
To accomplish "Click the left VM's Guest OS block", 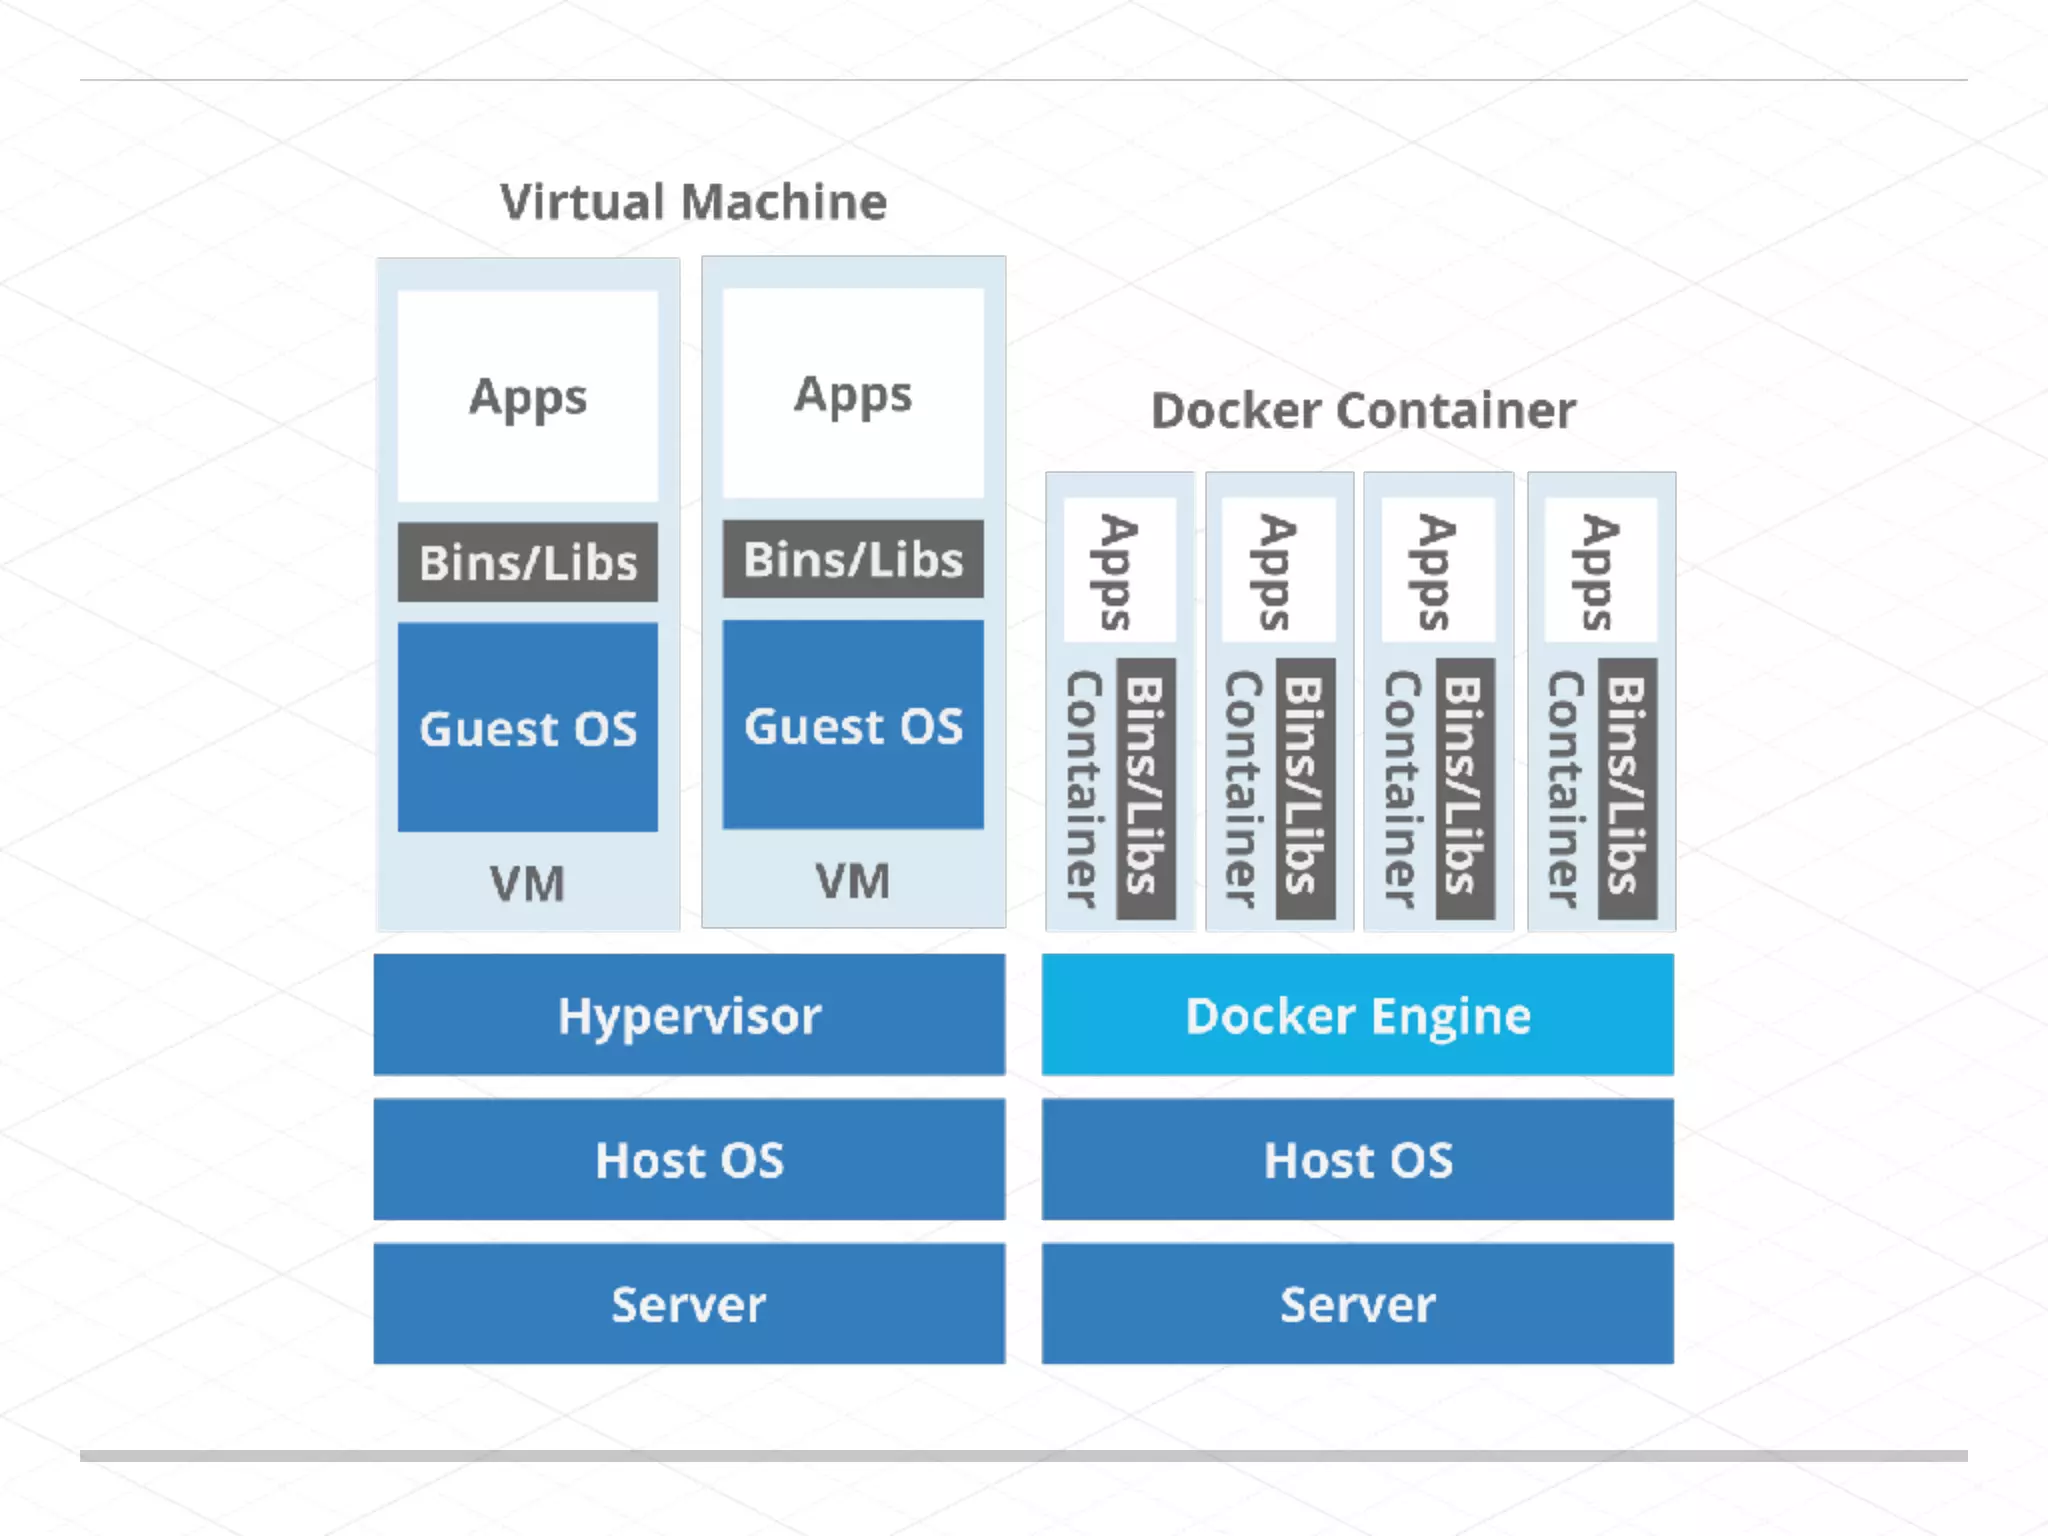I will [x=528, y=727].
